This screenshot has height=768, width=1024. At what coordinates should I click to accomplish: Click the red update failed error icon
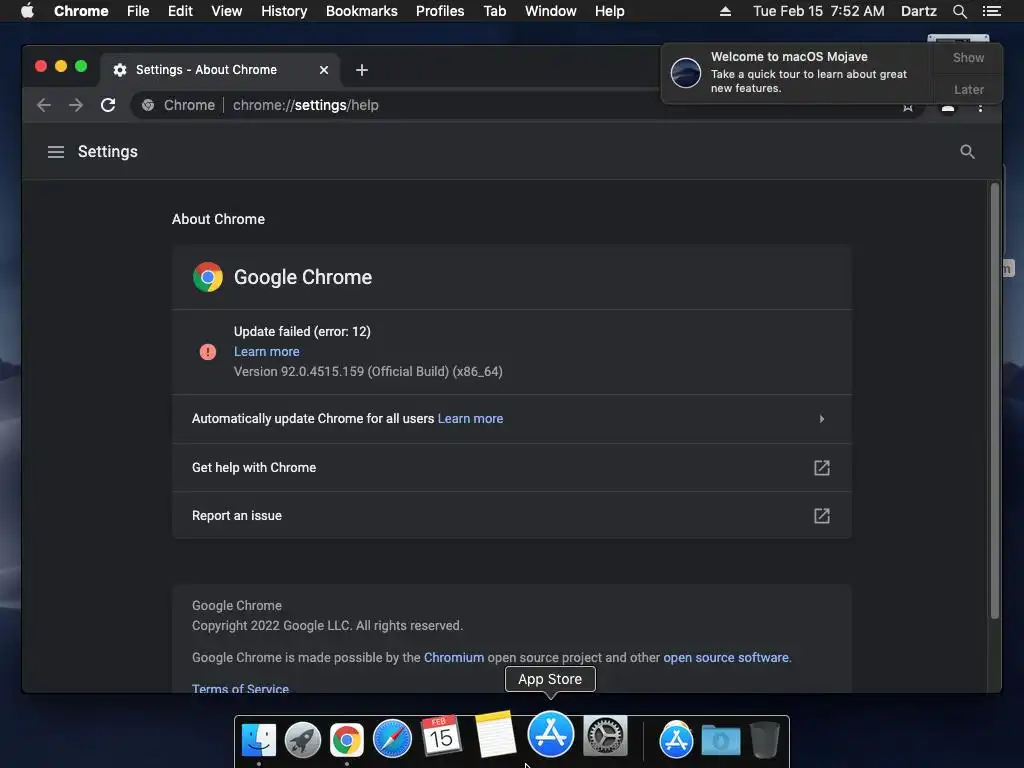coord(208,352)
